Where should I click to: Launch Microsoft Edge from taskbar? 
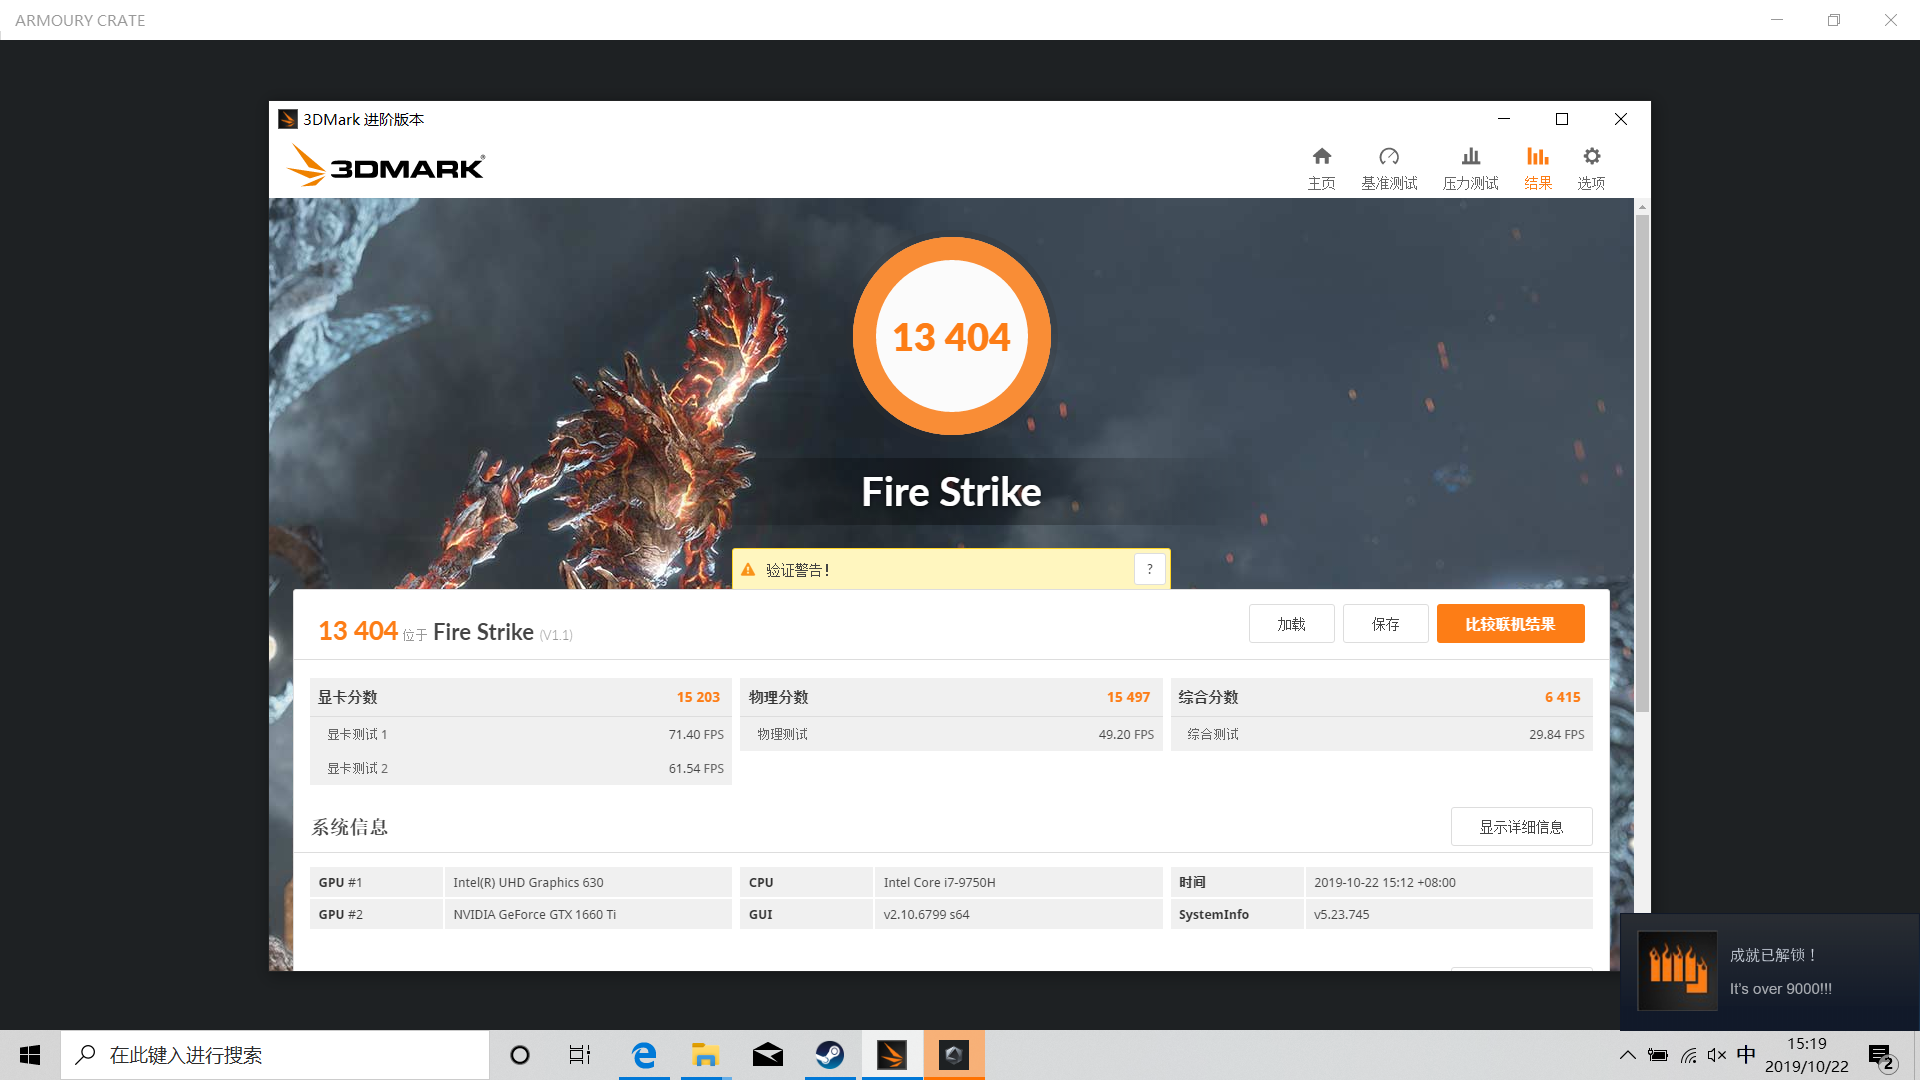(644, 1055)
